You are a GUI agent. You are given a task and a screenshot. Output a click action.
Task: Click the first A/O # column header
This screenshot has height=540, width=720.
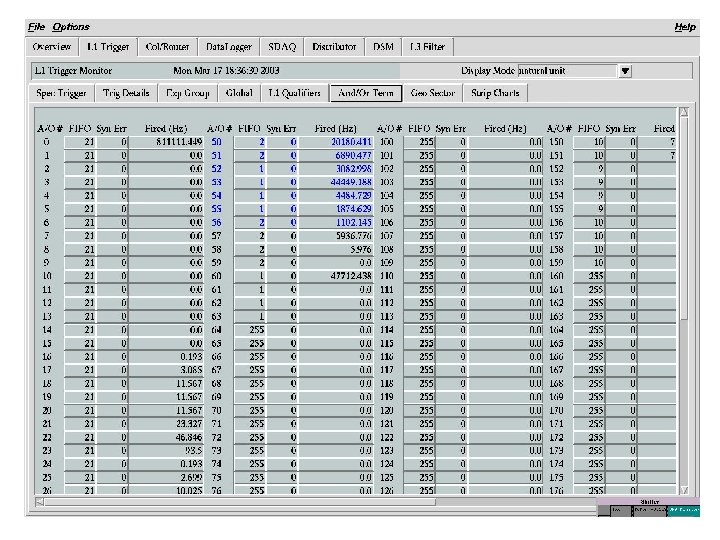(50, 129)
